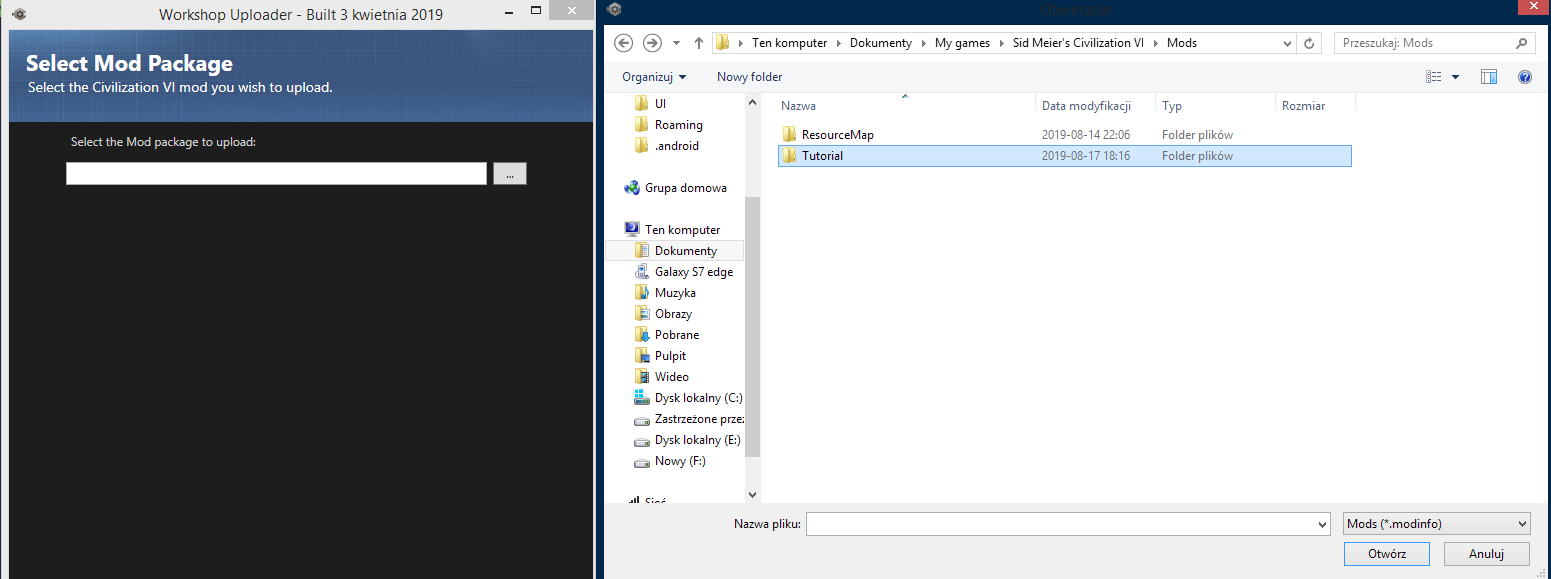Click date '2019-08-14 22:06' cell
The height and width of the screenshot is (579, 1551).
(x=1086, y=134)
